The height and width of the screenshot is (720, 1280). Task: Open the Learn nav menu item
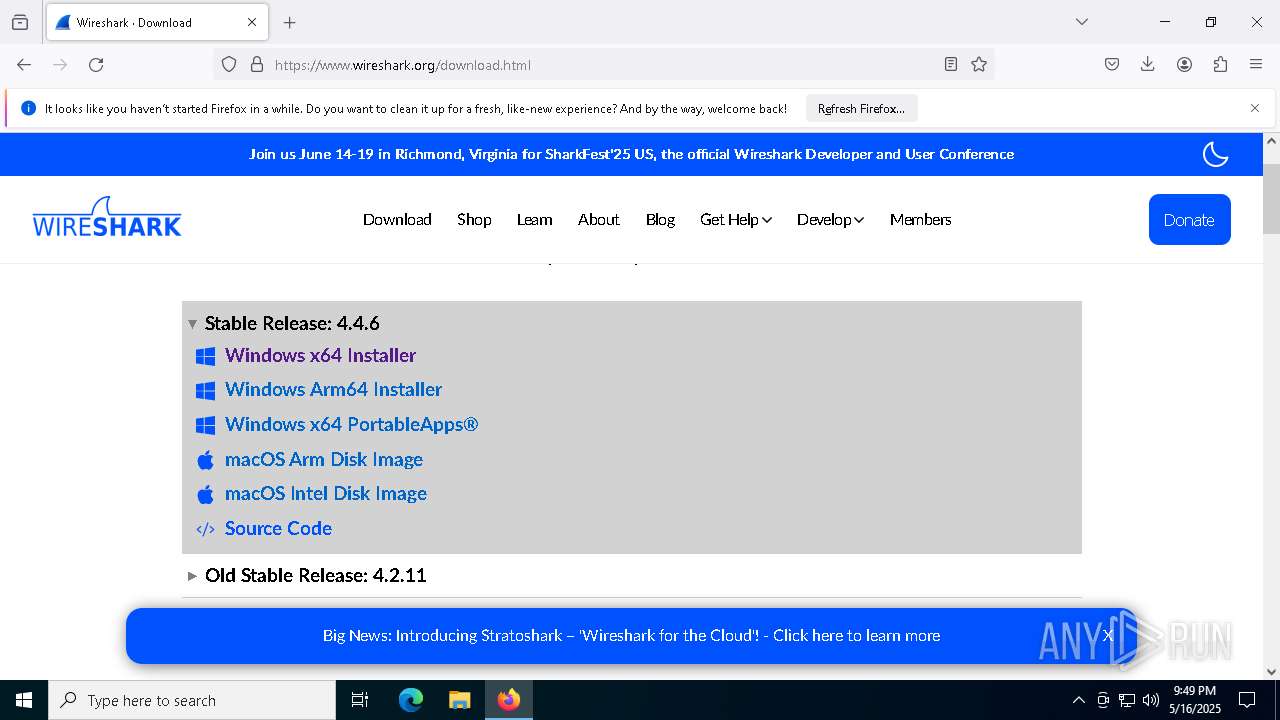point(534,219)
